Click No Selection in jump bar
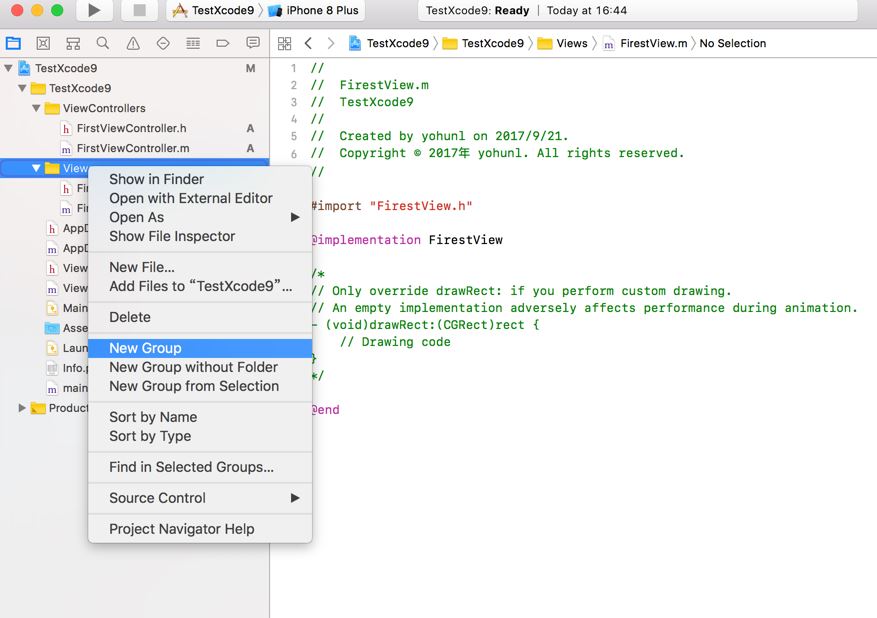This screenshot has width=877, height=618. click(733, 43)
